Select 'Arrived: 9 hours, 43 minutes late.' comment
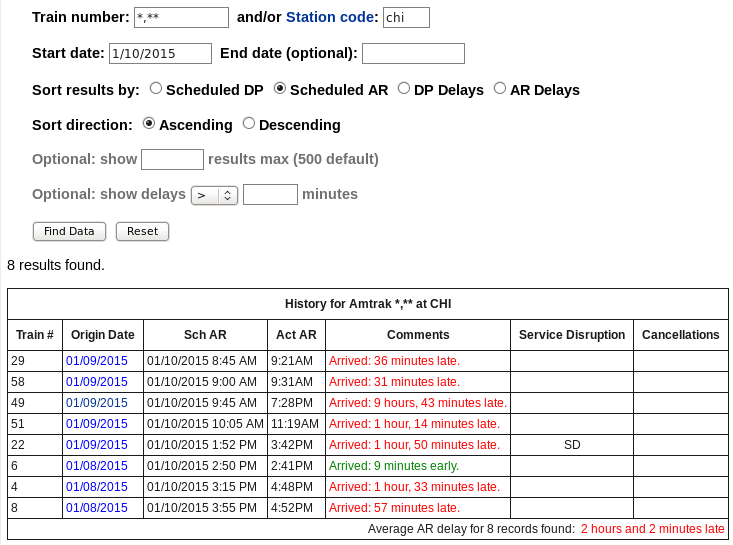 418,403
